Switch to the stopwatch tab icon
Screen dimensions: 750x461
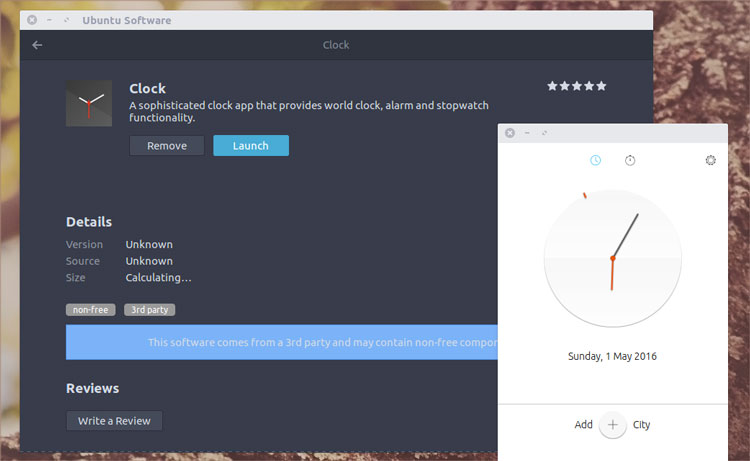[630, 160]
